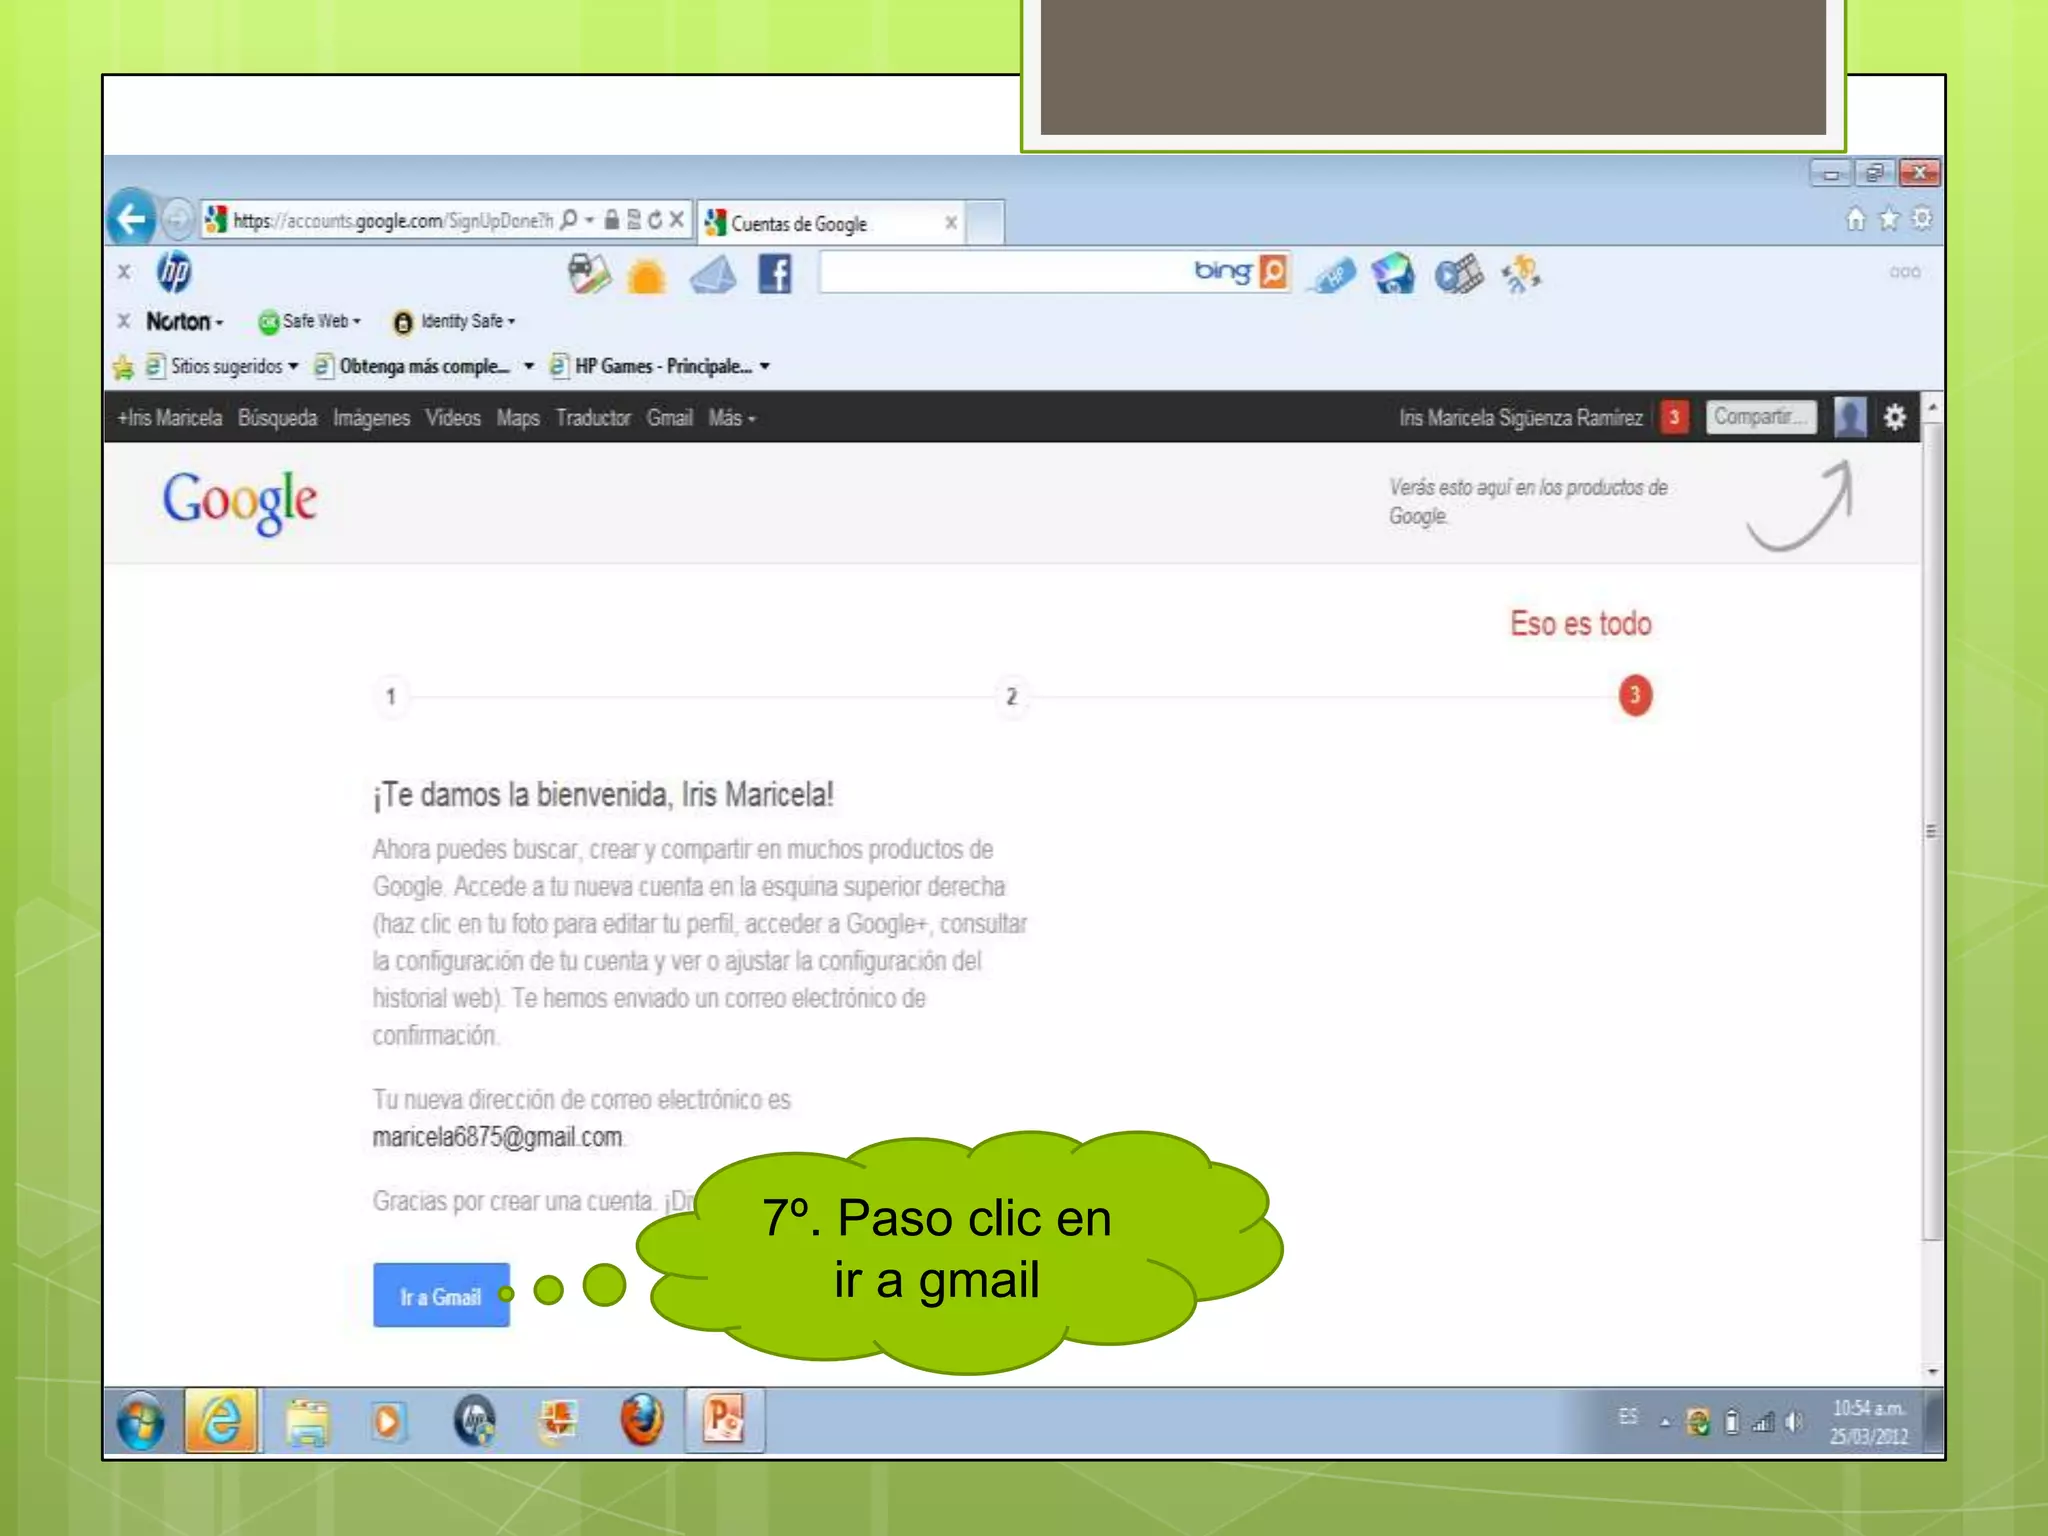This screenshot has width=2048, height=1536.
Task: Open Traductor in Google bar
Action: pyautogui.click(x=593, y=418)
